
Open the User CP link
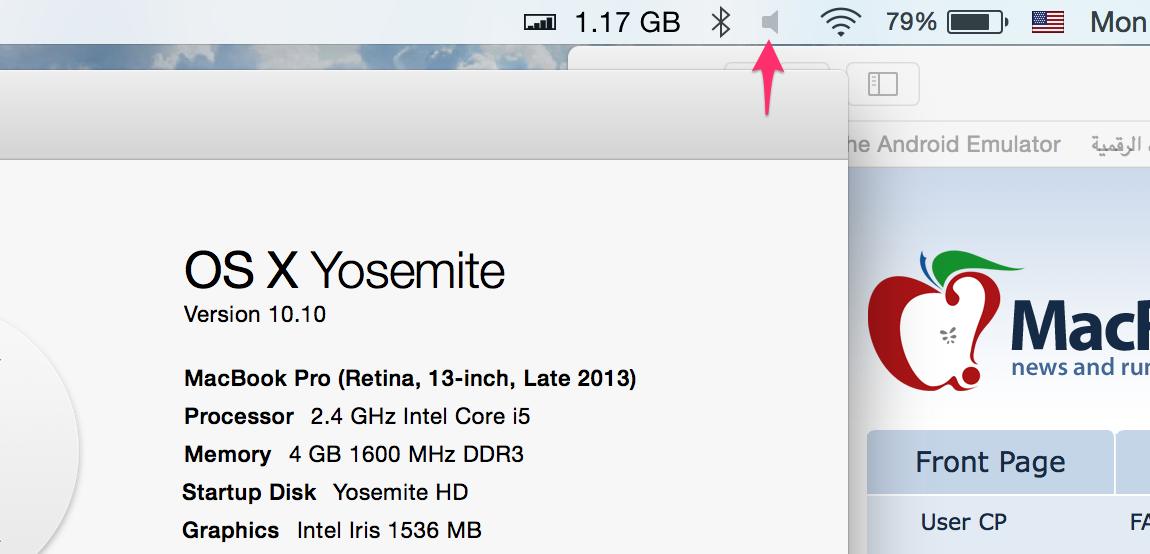pyautogui.click(x=963, y=522)
